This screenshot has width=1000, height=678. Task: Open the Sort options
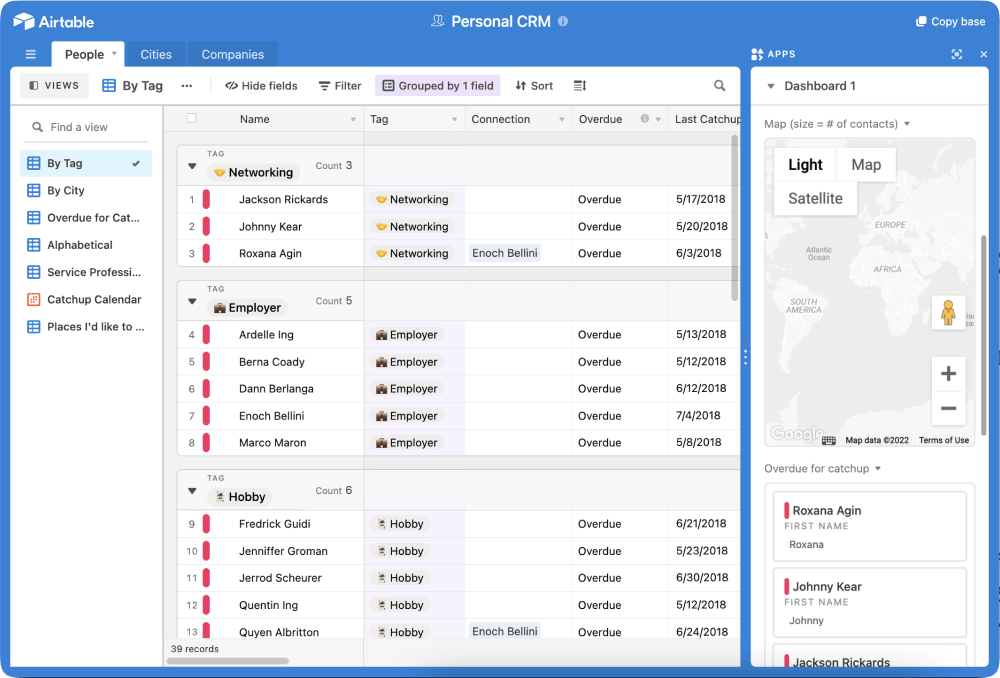(x=534, y=85)
